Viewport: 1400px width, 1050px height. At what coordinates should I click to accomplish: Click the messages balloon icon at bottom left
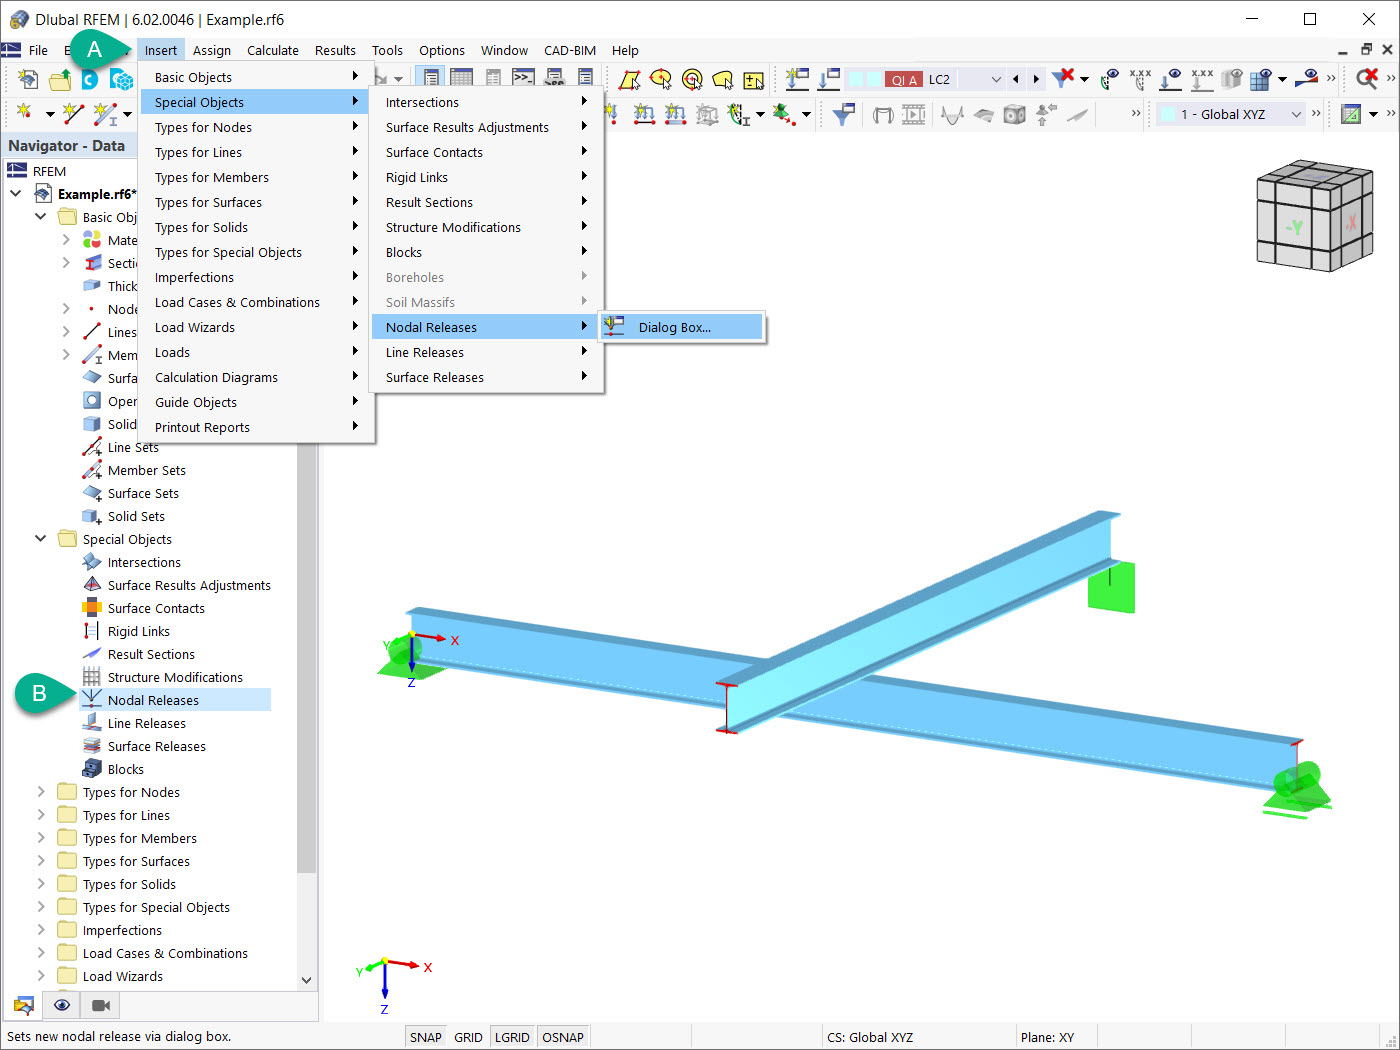24,1005
